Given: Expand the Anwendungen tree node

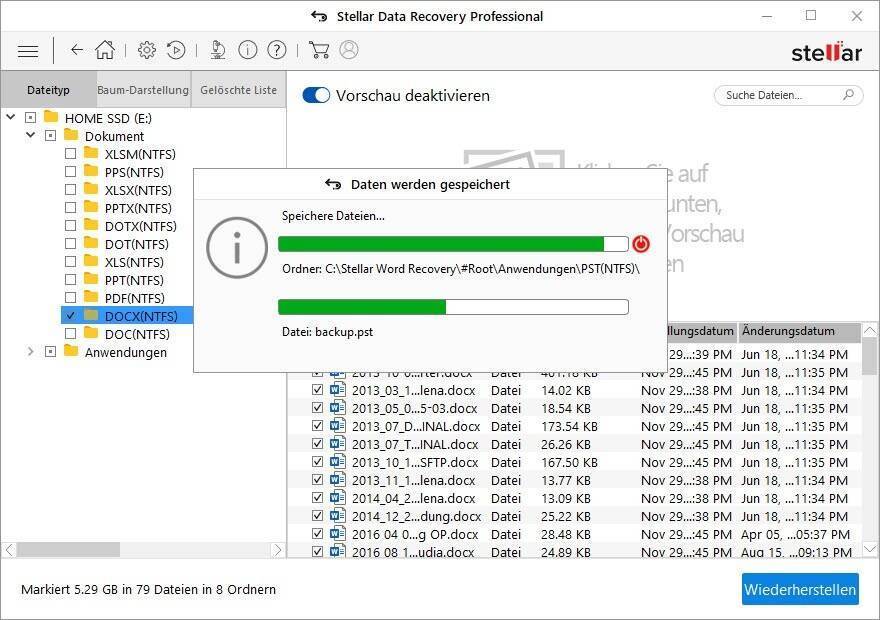Looking at the screenshot, I should 30,352.
